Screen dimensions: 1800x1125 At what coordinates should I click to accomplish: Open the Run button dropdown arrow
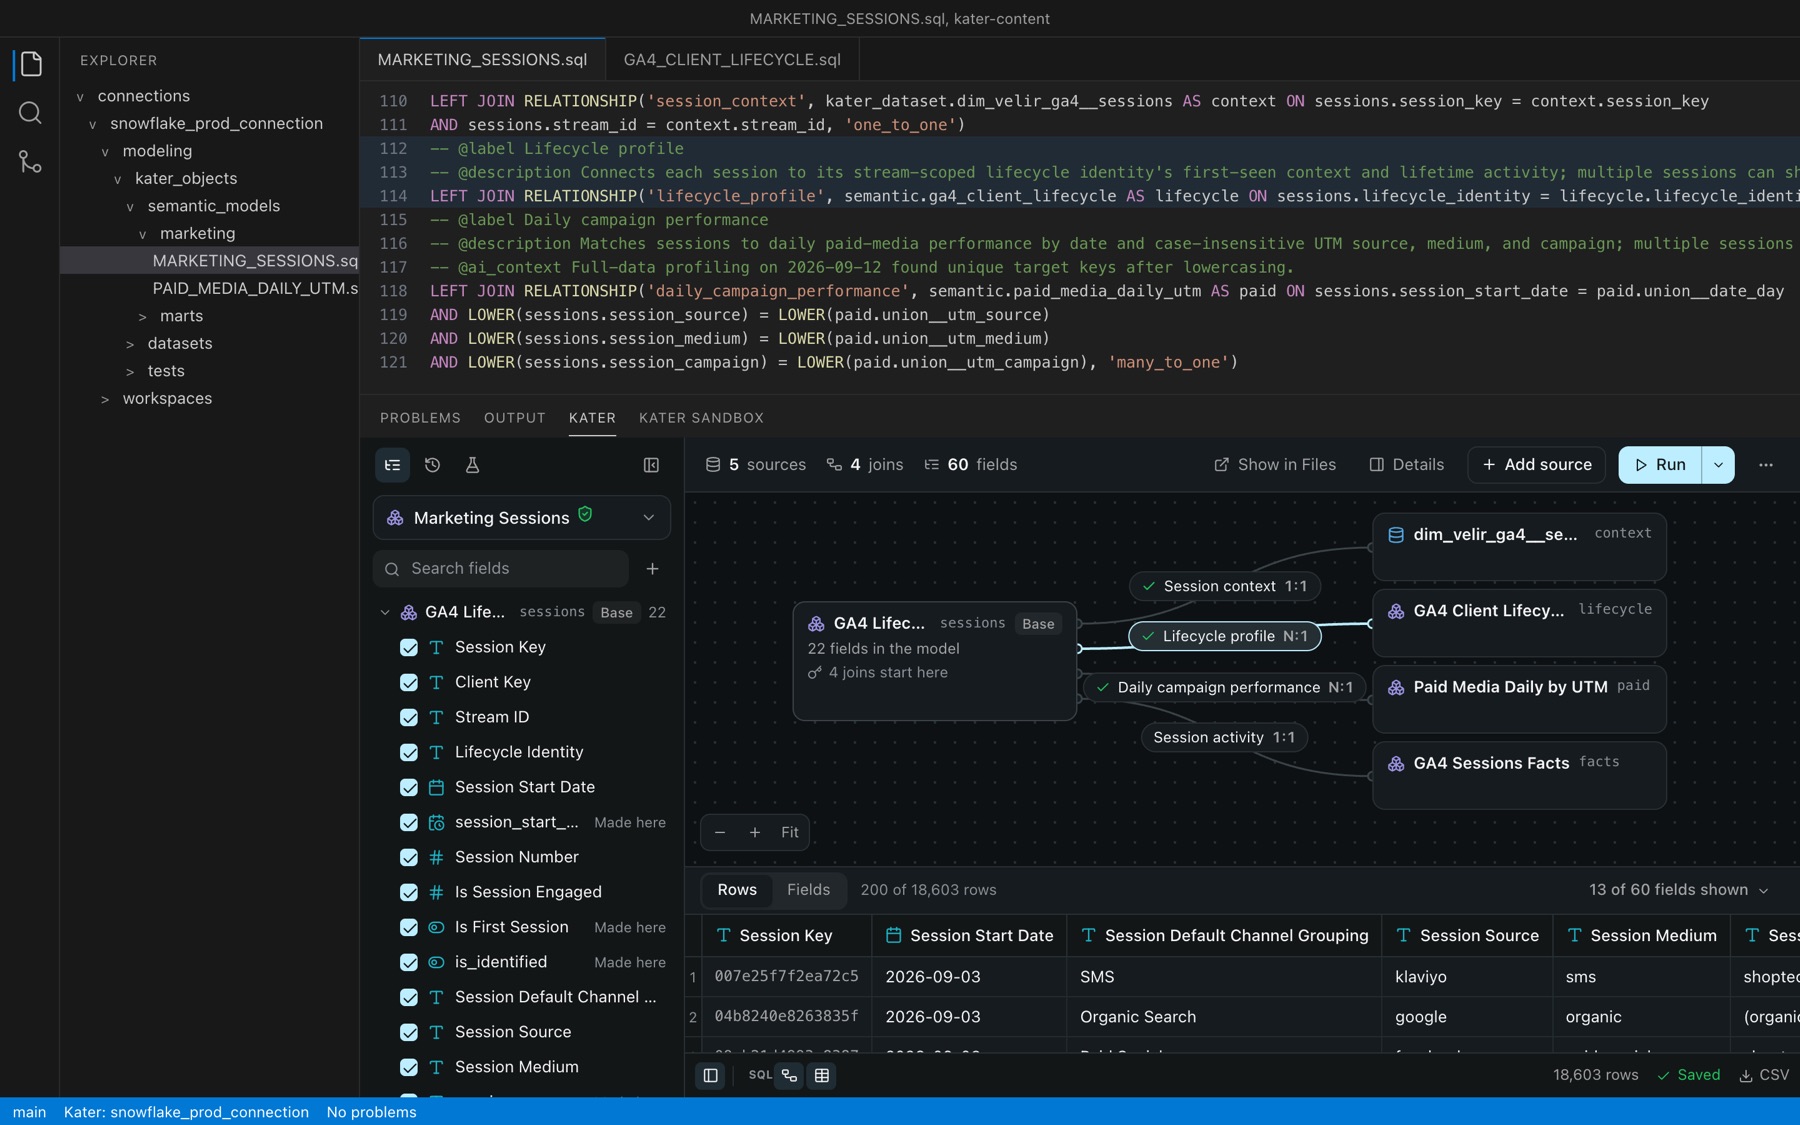(x=1718, y=465)
